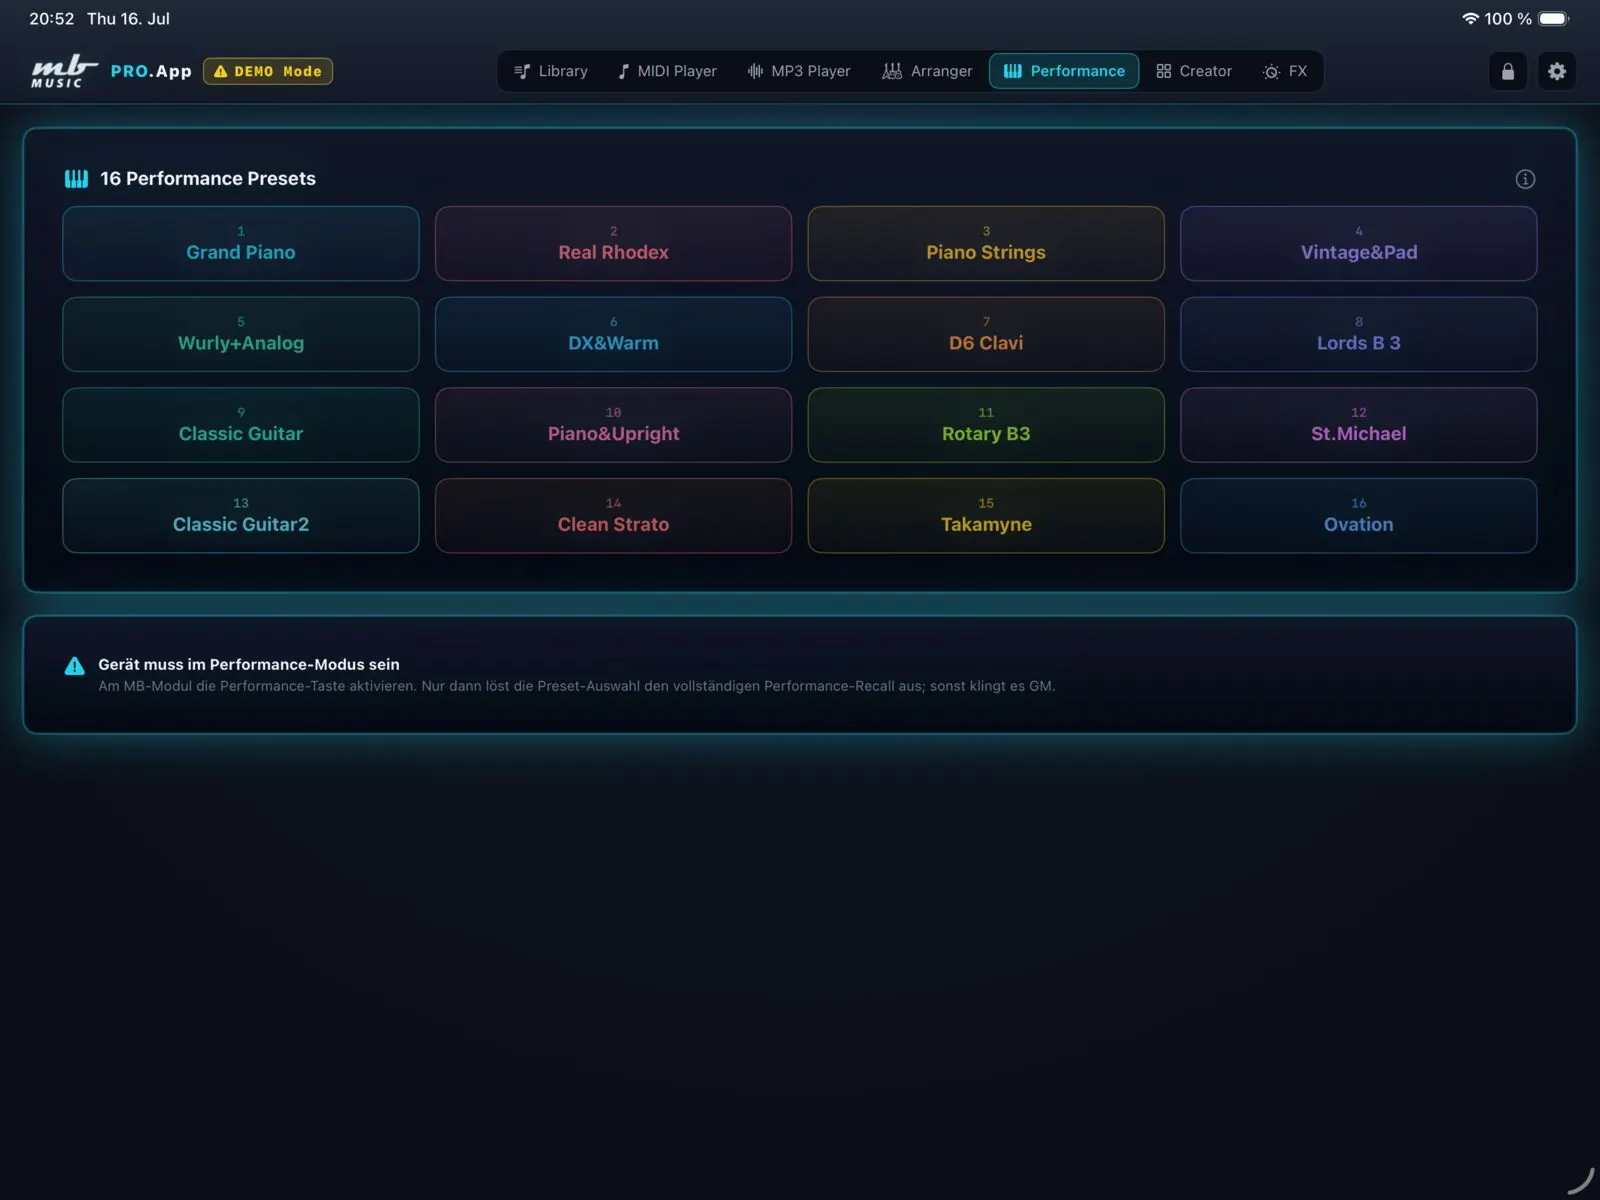Click the lock icon in the header
The image size is (1600, 1200).
click(1507, 71)
